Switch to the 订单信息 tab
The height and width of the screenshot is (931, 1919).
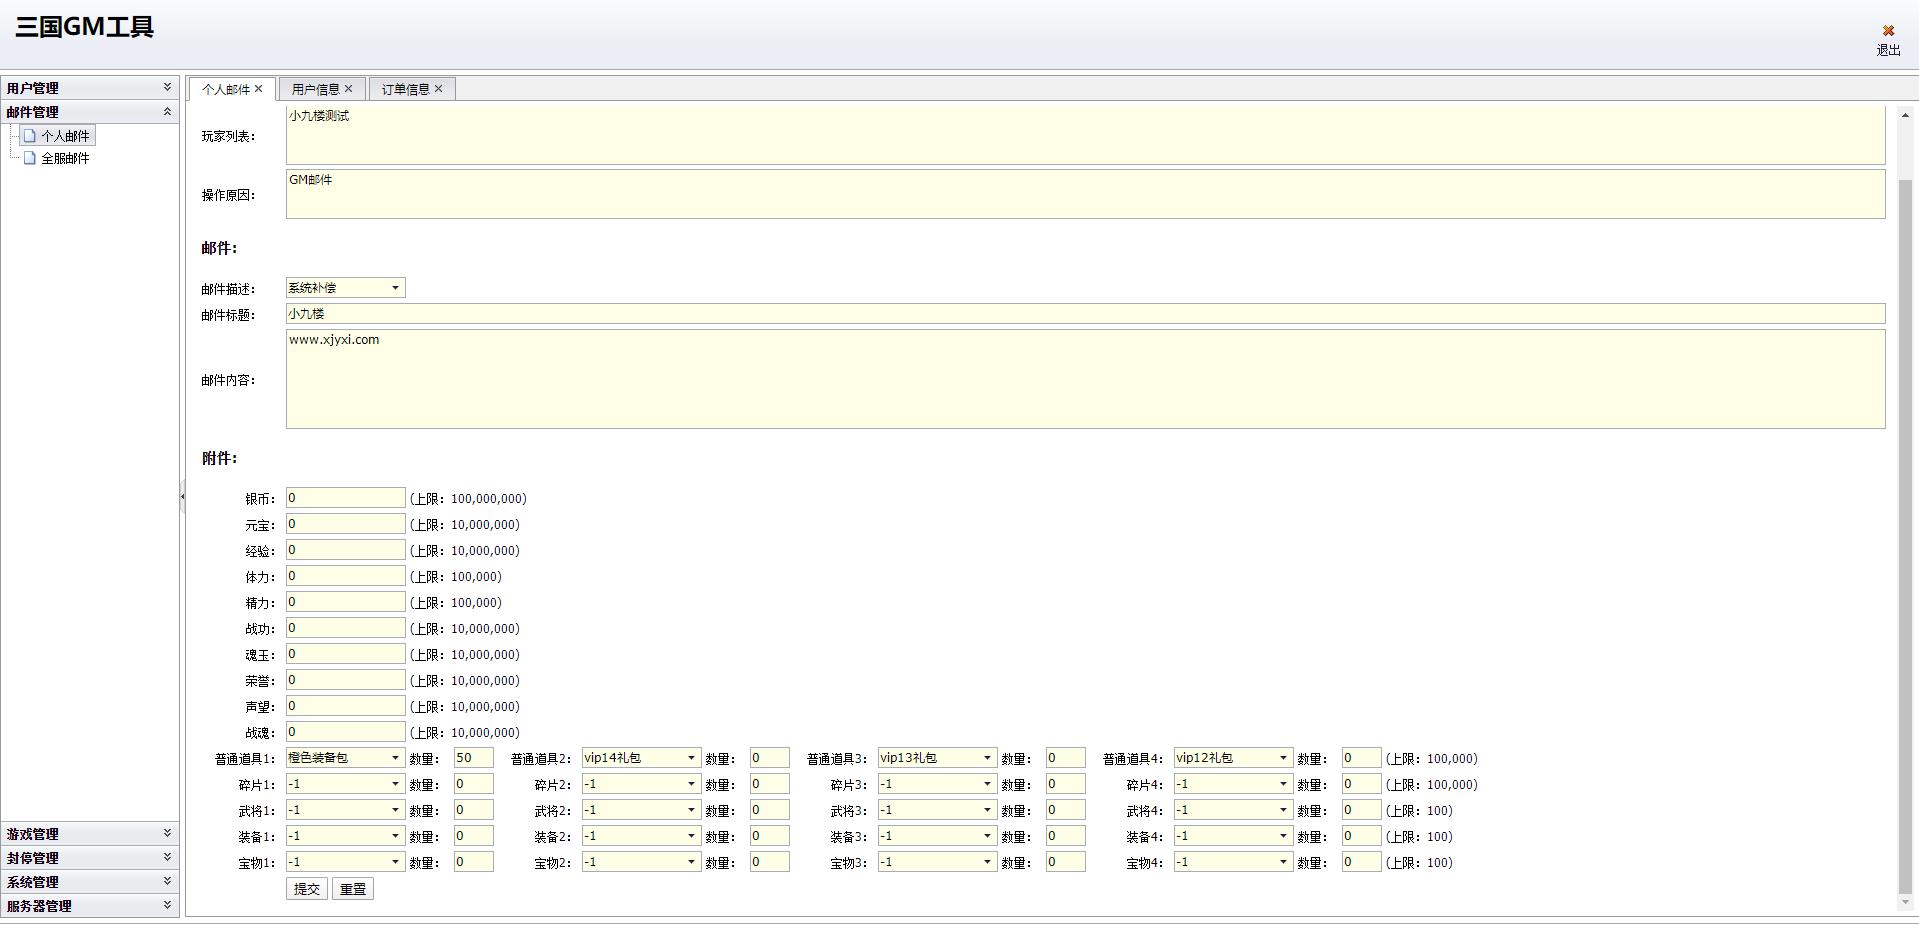(x=405, y=89)
